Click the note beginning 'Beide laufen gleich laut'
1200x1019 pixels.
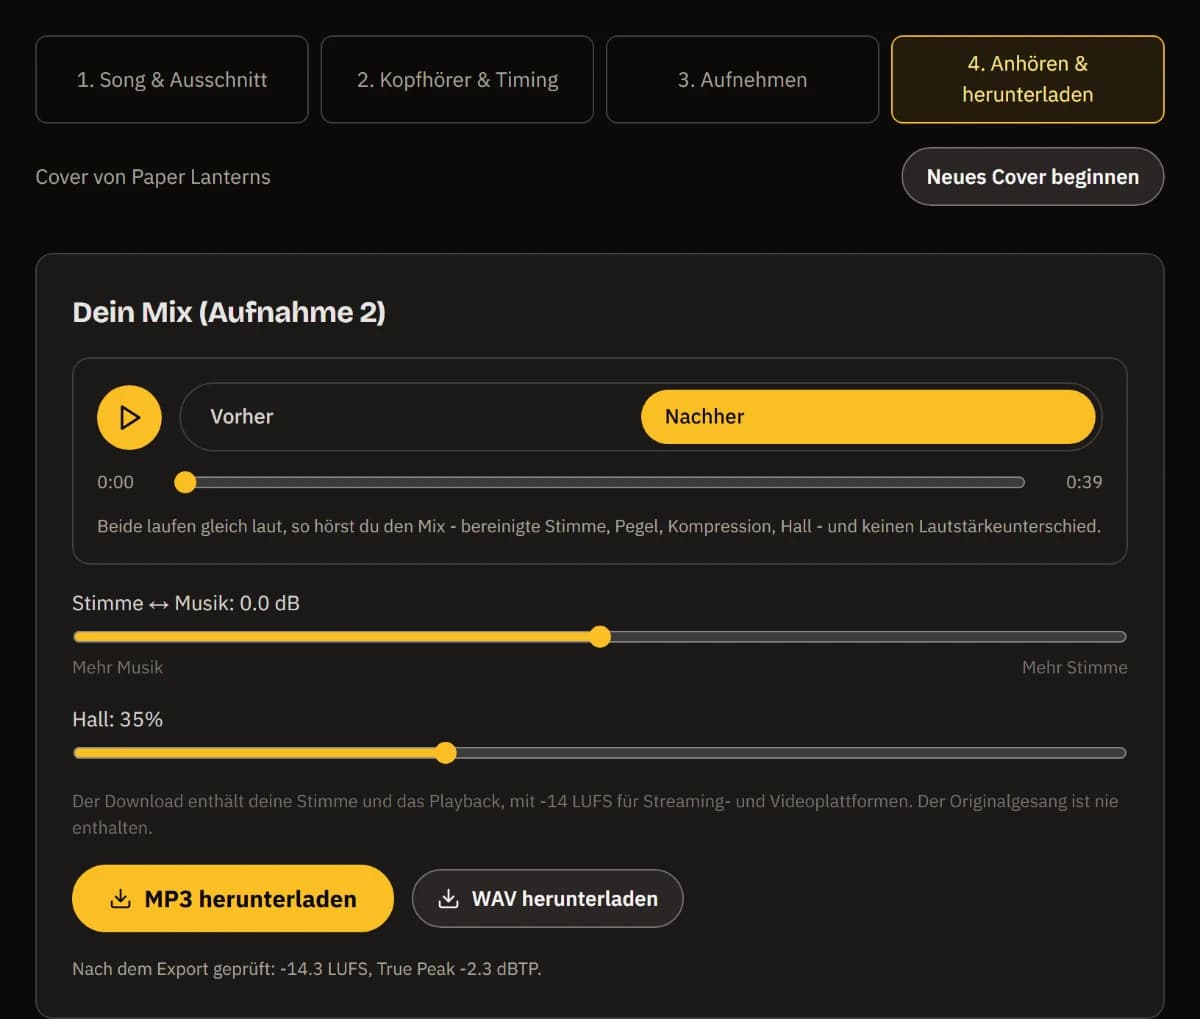pyautogui.click(x=599, y=526)
